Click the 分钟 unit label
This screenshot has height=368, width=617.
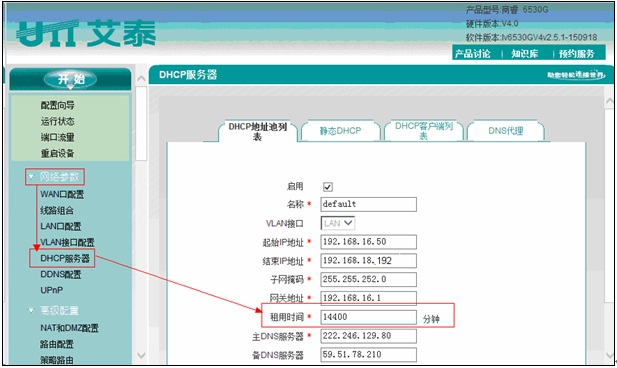pyautogui.click(x=431, y=319)
